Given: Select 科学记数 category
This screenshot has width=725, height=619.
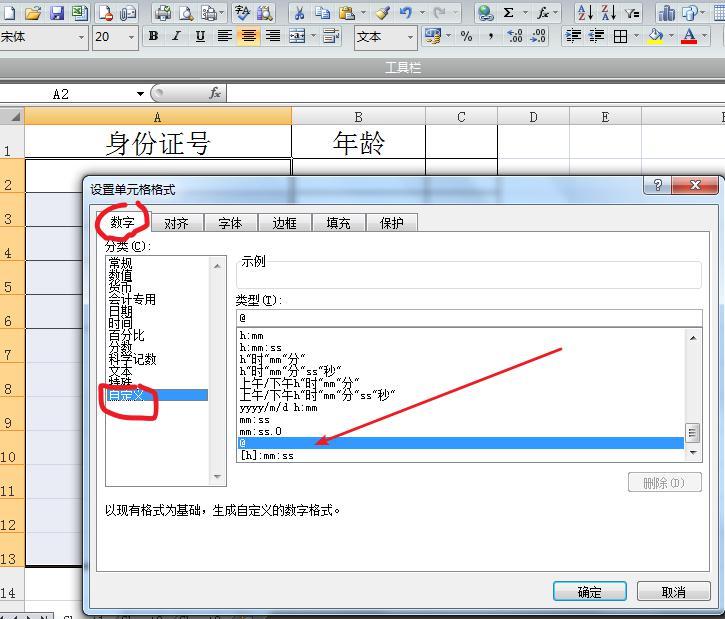Looking at the screenshot, I should [133, 359].
